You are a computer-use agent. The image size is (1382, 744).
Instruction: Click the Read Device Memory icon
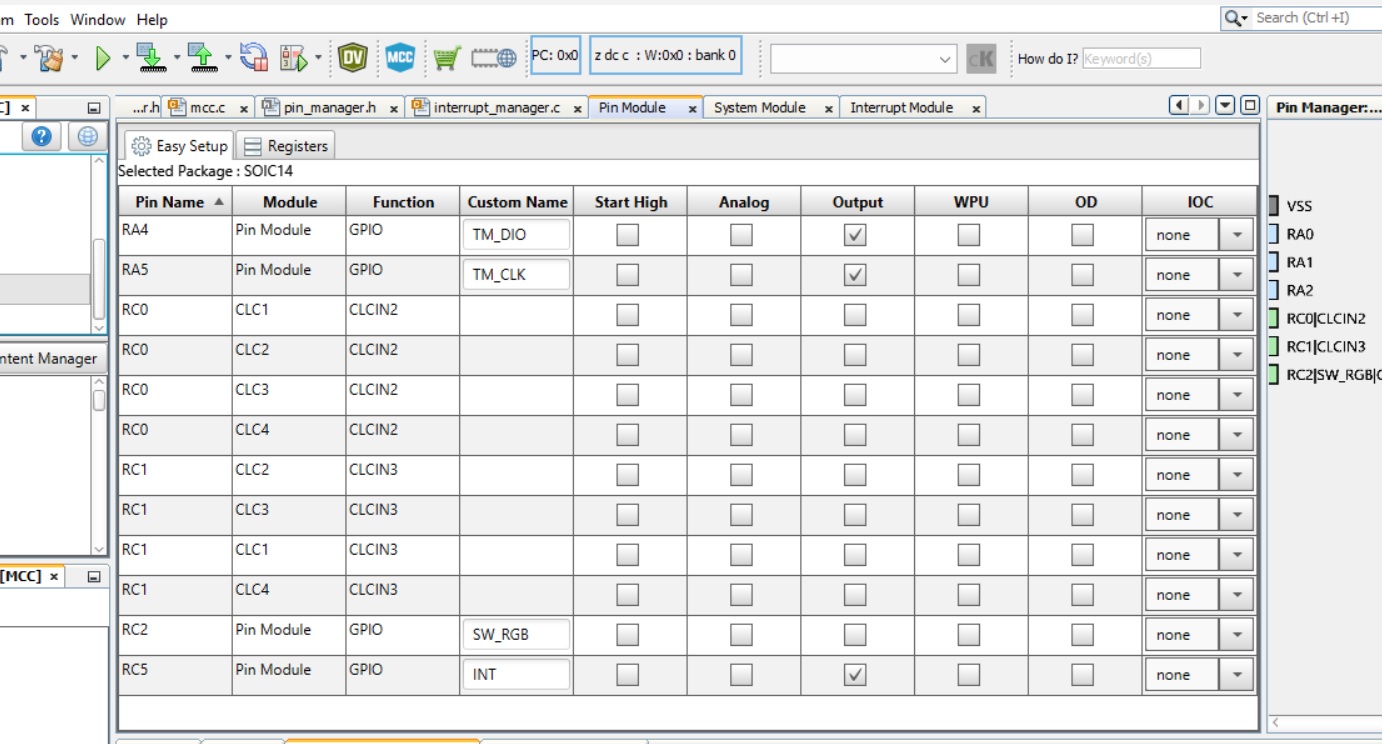(x=203, y=58)
